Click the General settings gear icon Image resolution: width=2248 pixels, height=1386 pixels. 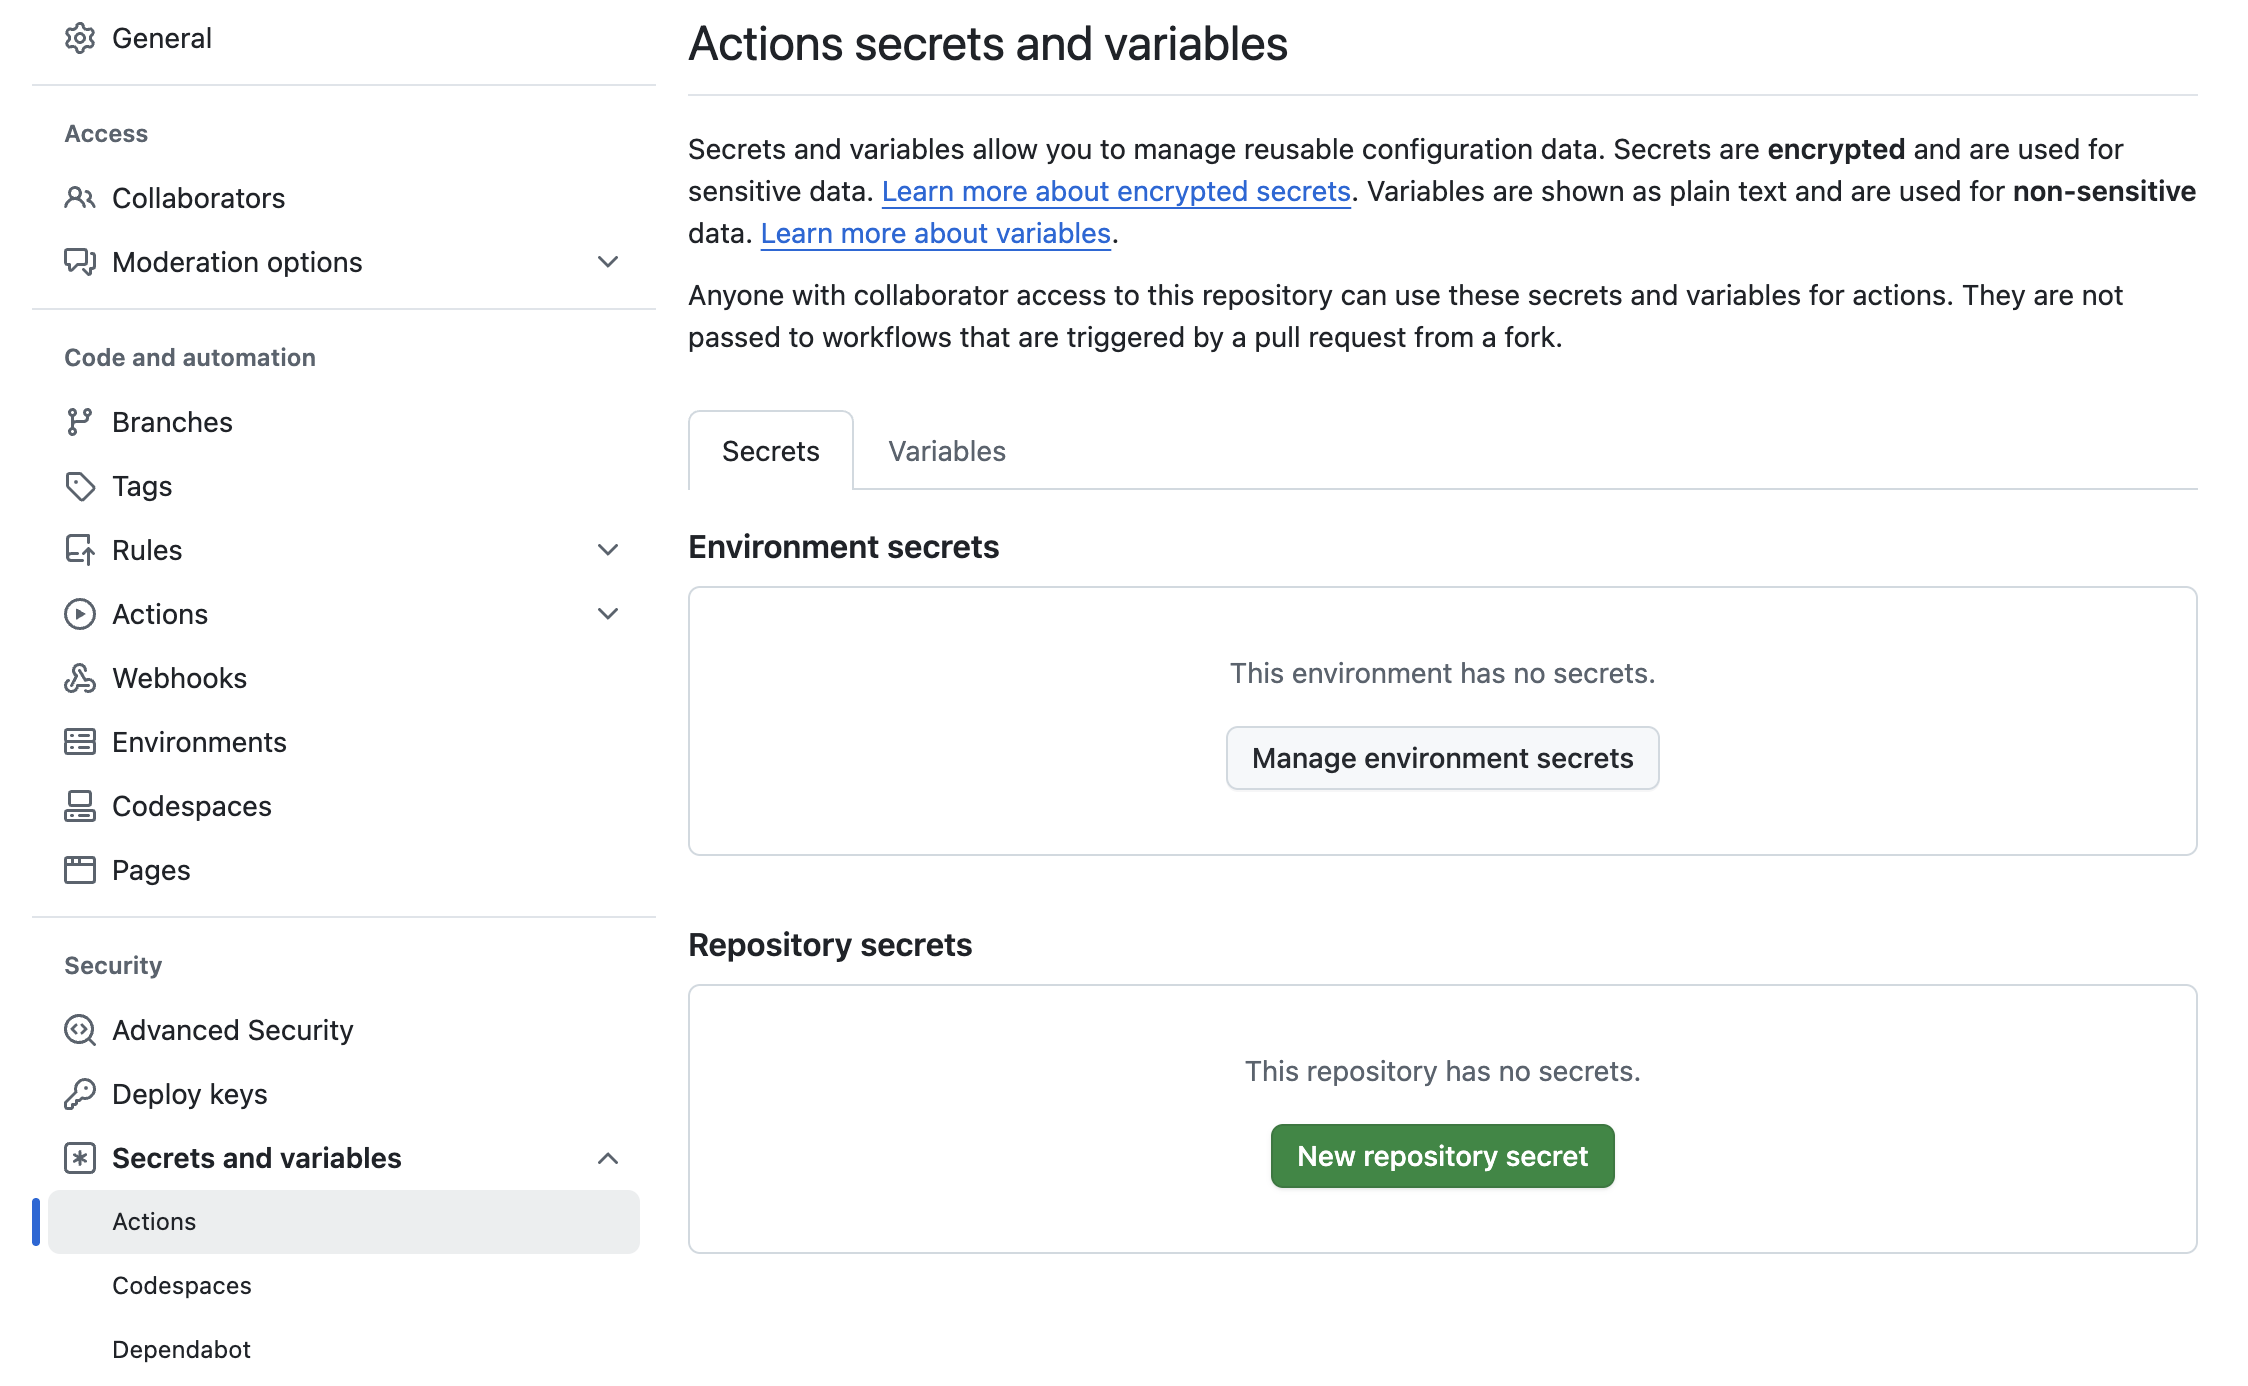pos(79,38)
